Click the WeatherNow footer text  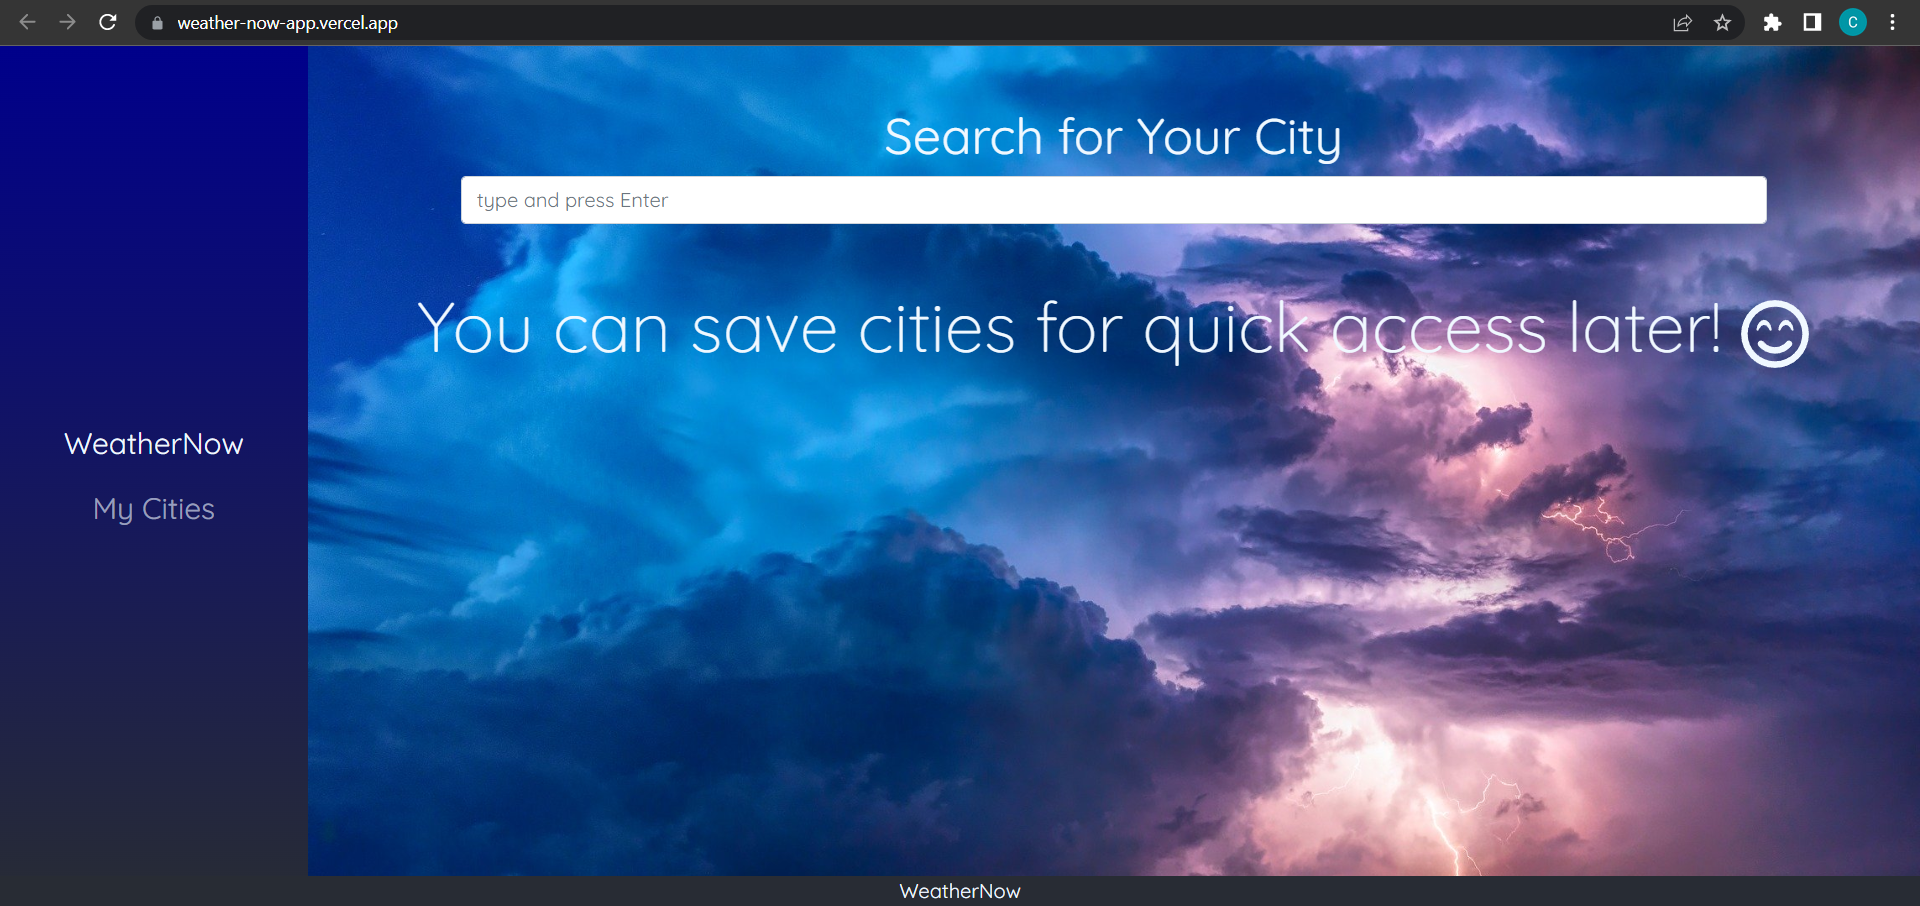coord(960,891)
